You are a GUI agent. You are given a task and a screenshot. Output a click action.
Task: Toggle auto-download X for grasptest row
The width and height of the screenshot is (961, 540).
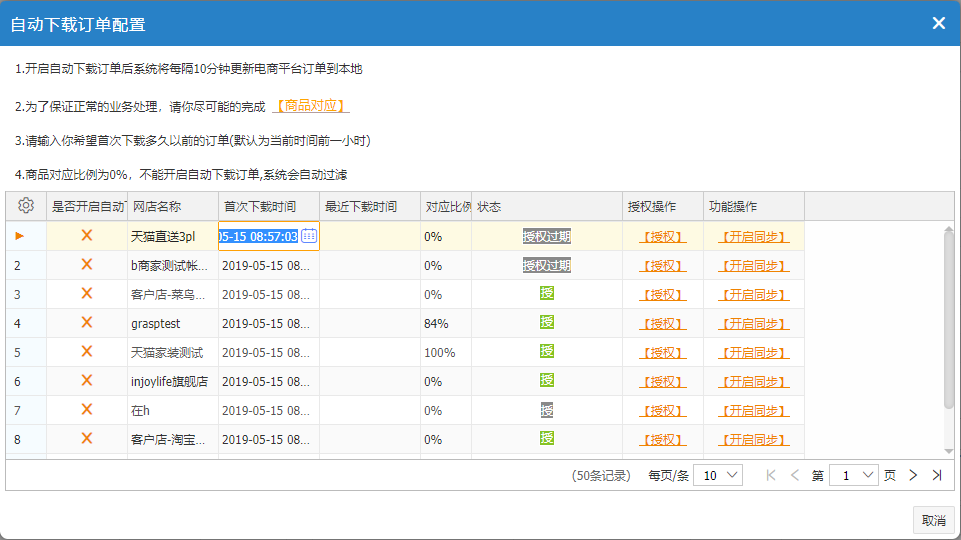(86, 323)
